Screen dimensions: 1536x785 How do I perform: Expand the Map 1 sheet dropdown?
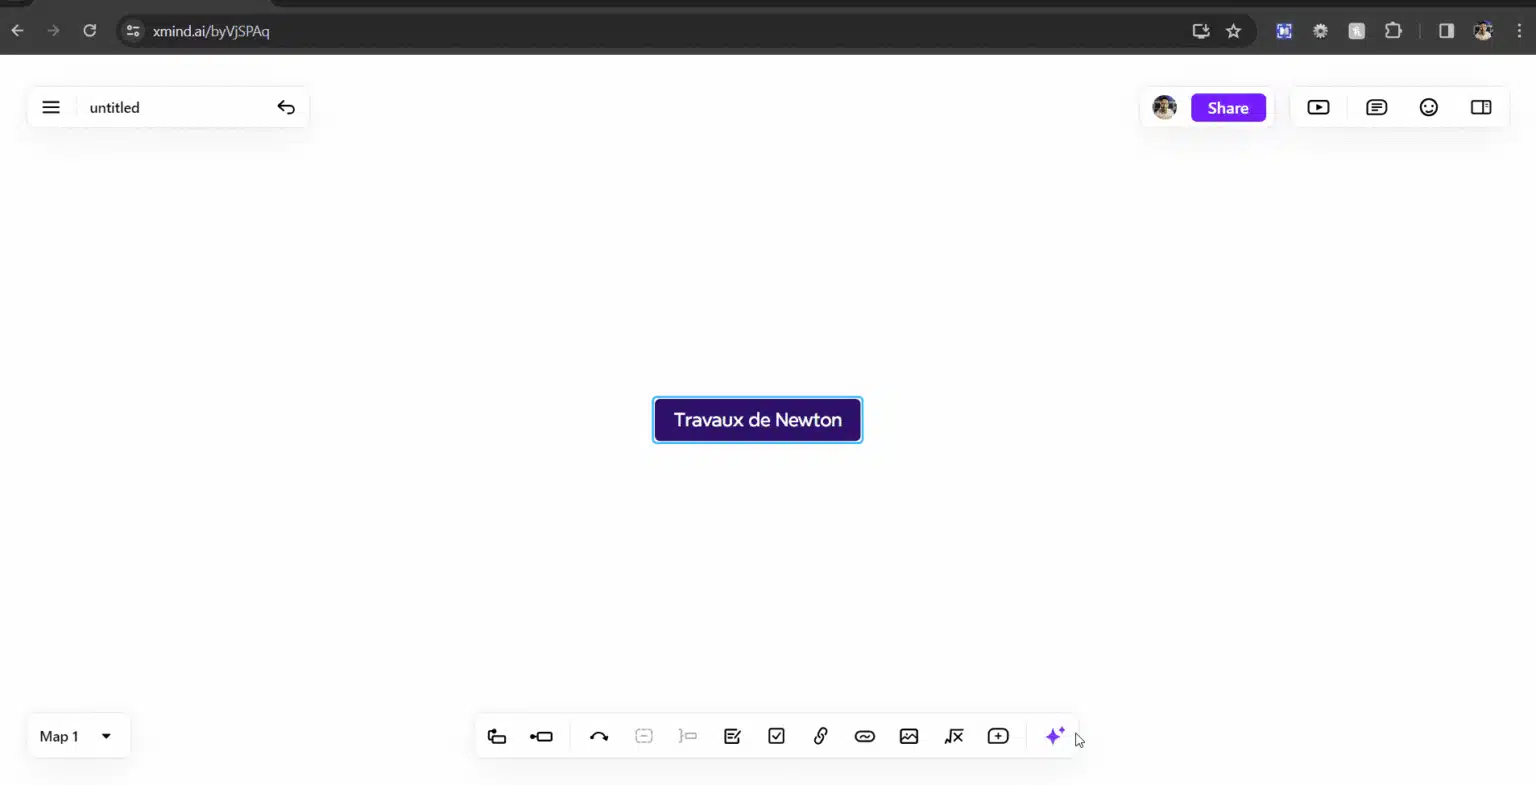[x=106, y=736]
